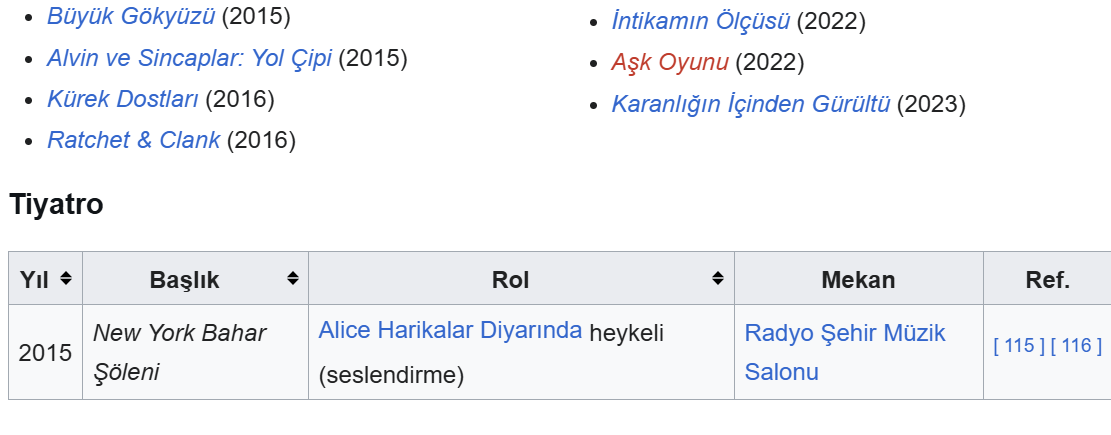Click the Mekan column header

point(858,280)
